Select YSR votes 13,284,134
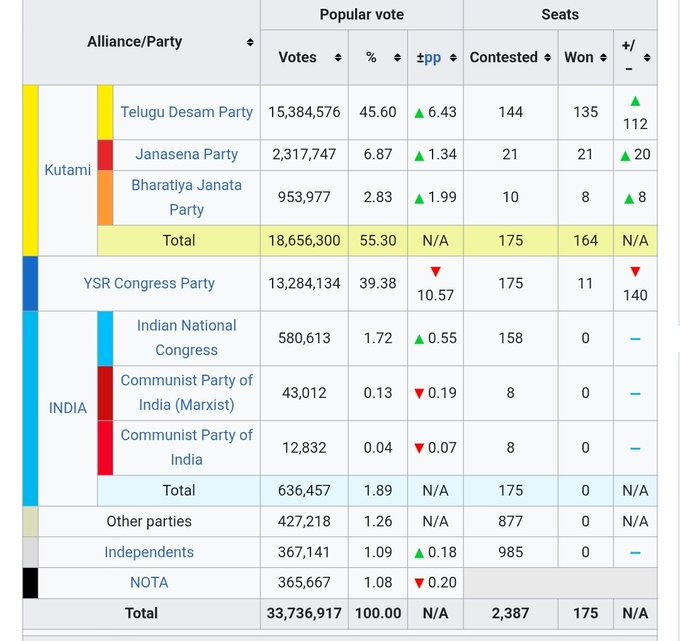 304,283
